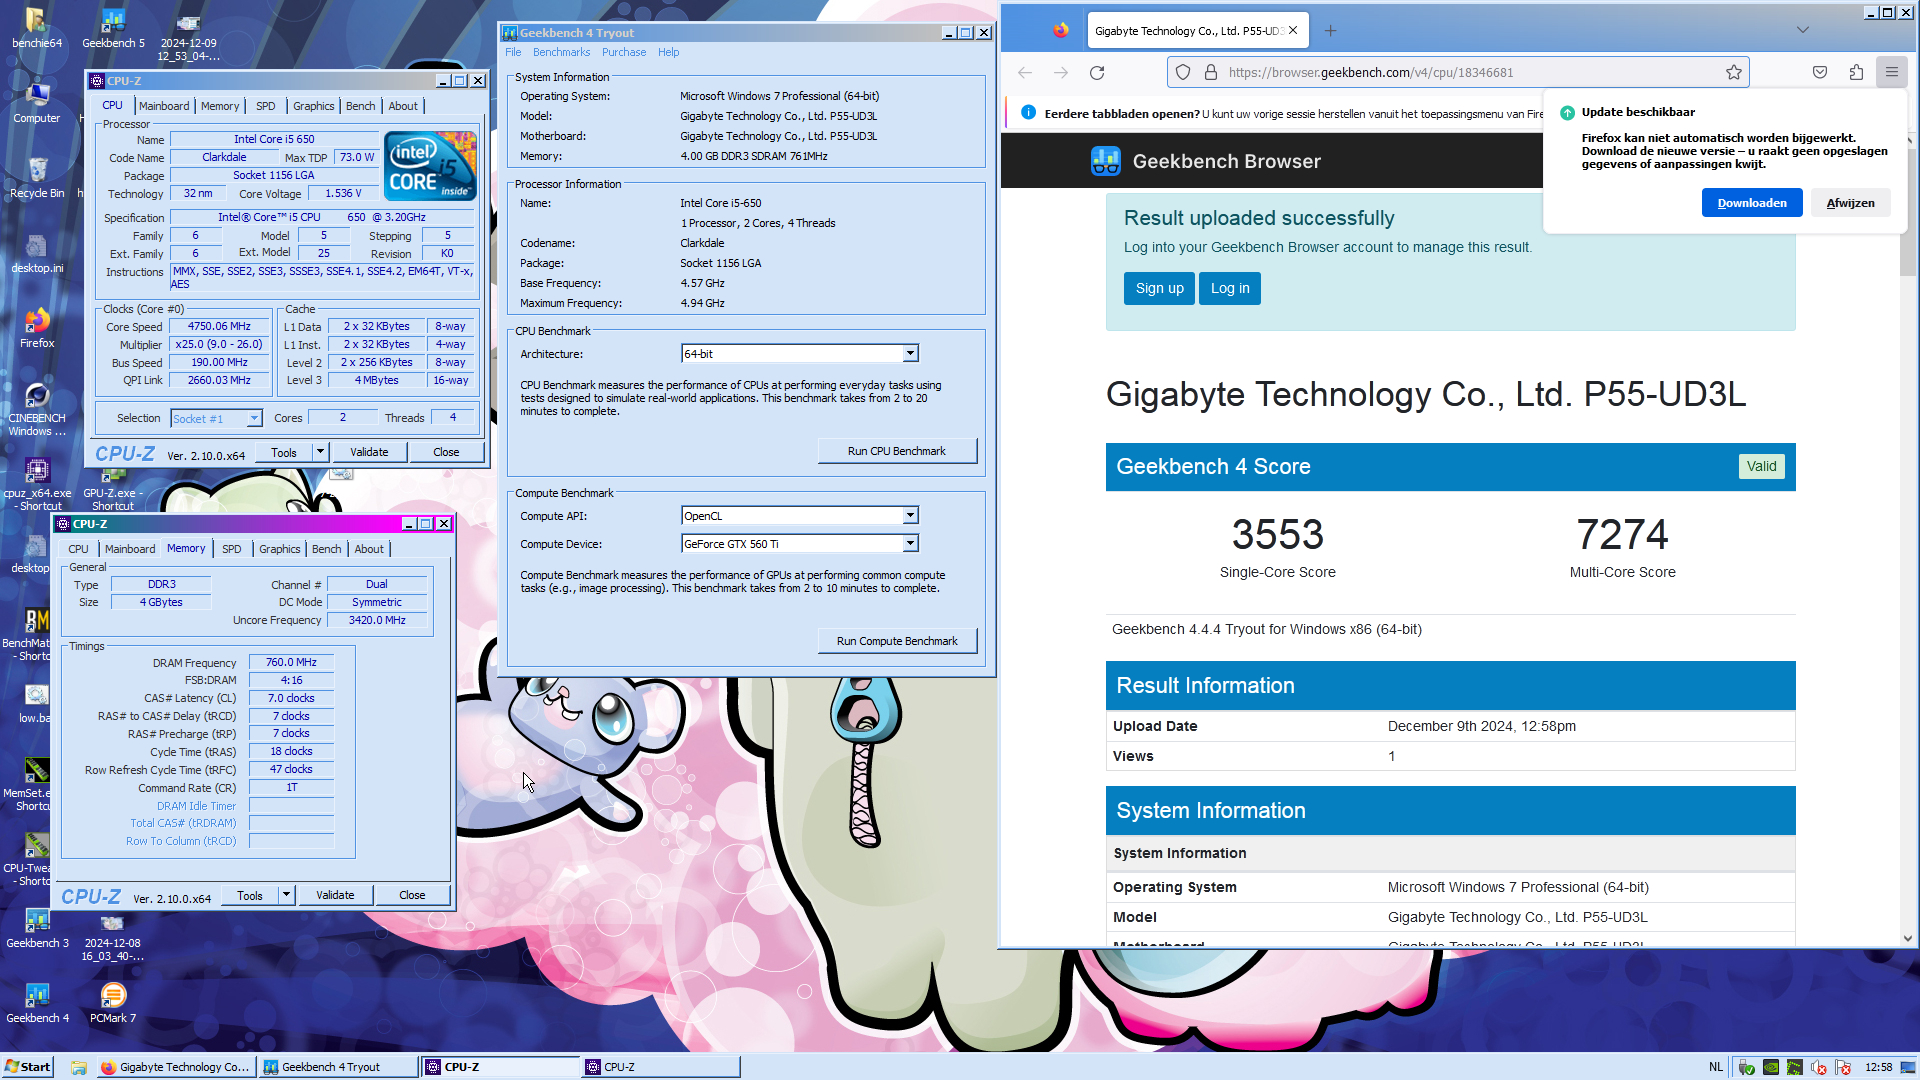
Task: Reload the Geekbench Browser page
Action: pyautogui.click(x=1097, y=72)
